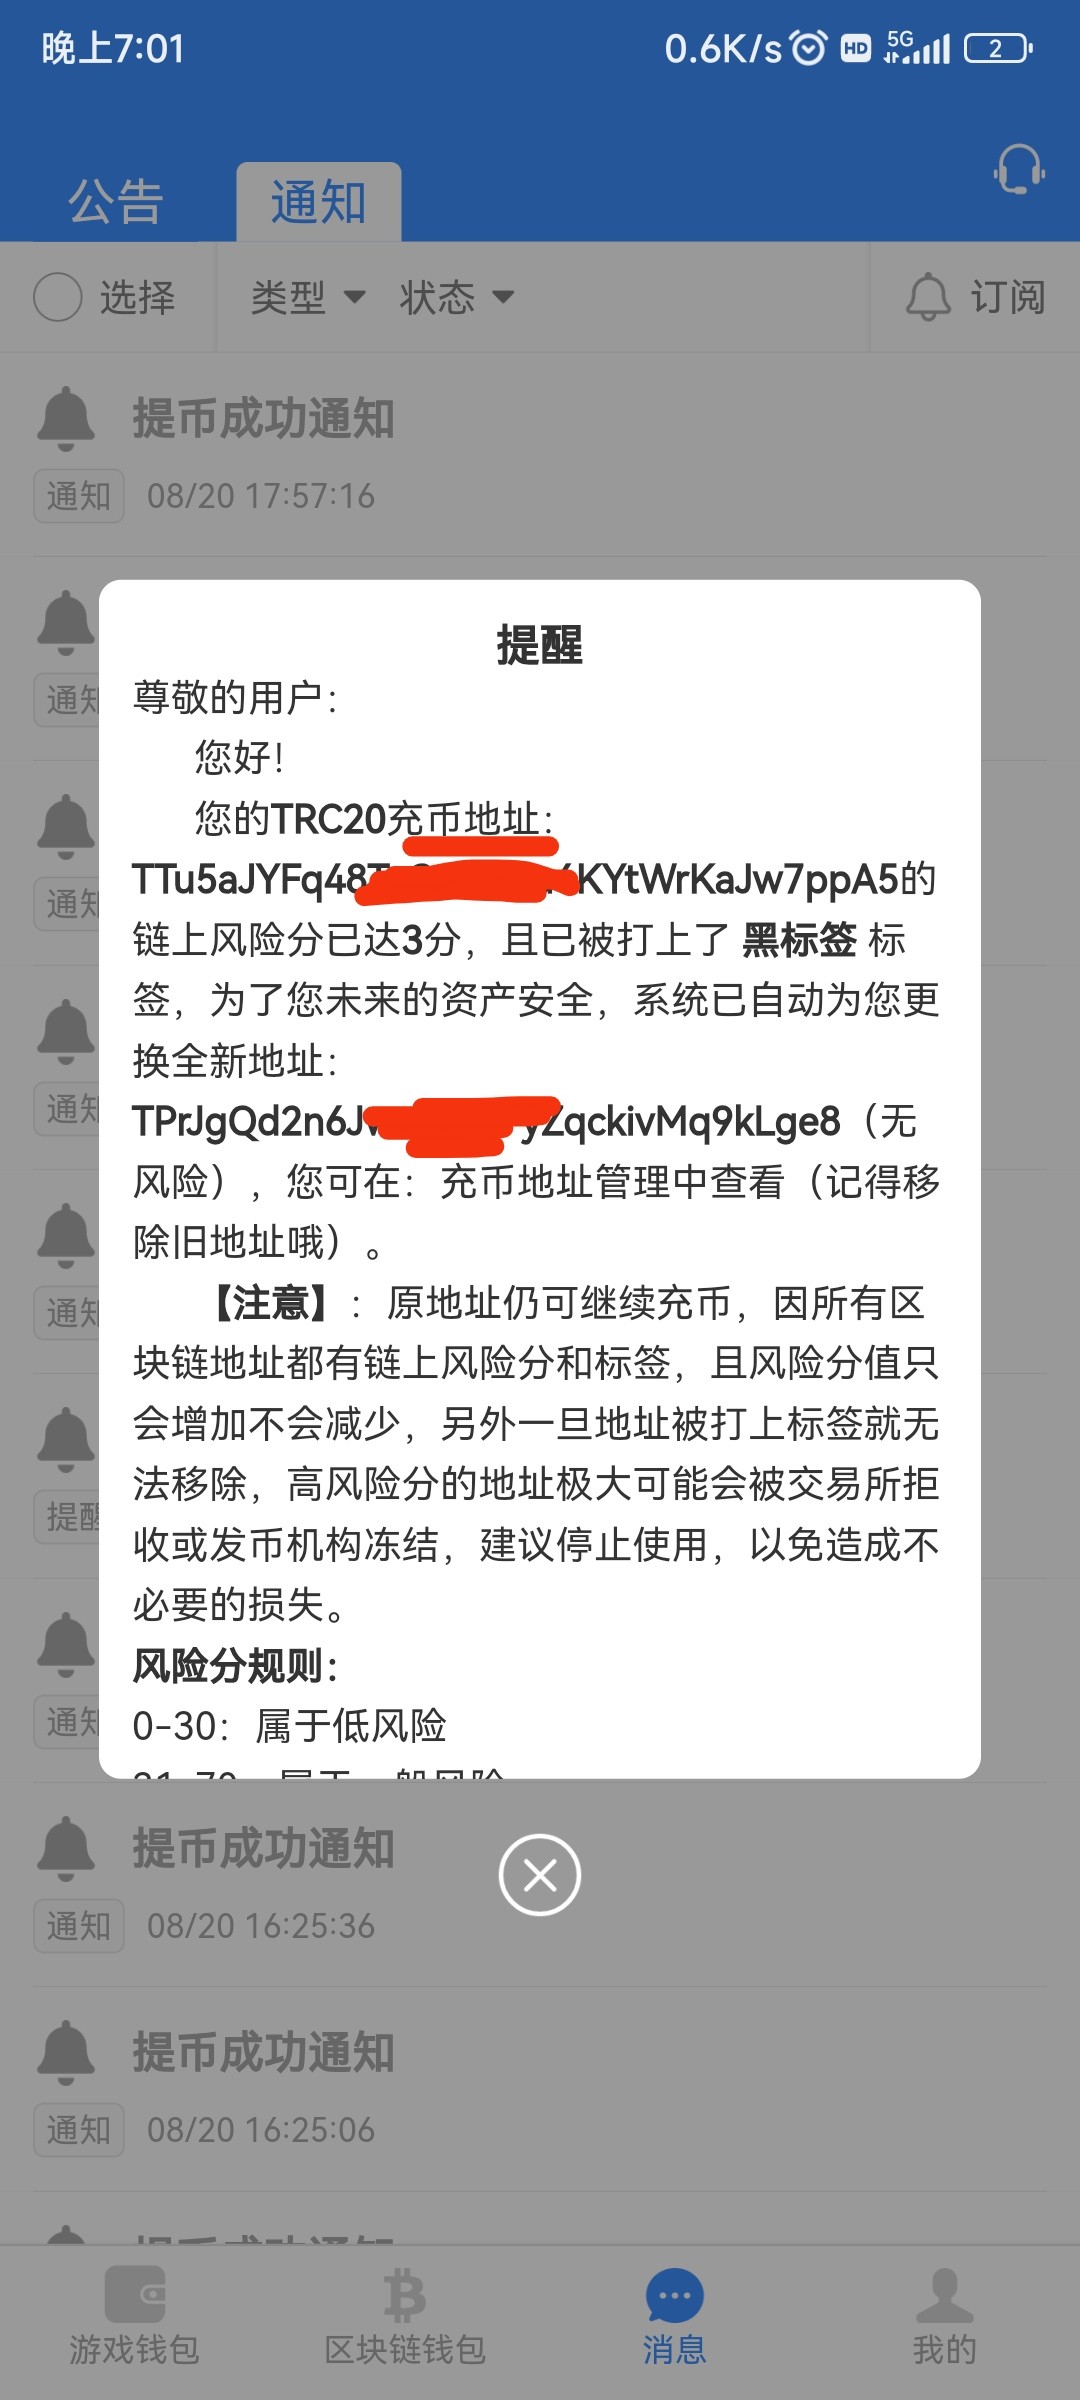This screenshot has width=1080, height=2400.
Task: Tap bell icon of 17:57:16 notification
Action: coord(66,418)
